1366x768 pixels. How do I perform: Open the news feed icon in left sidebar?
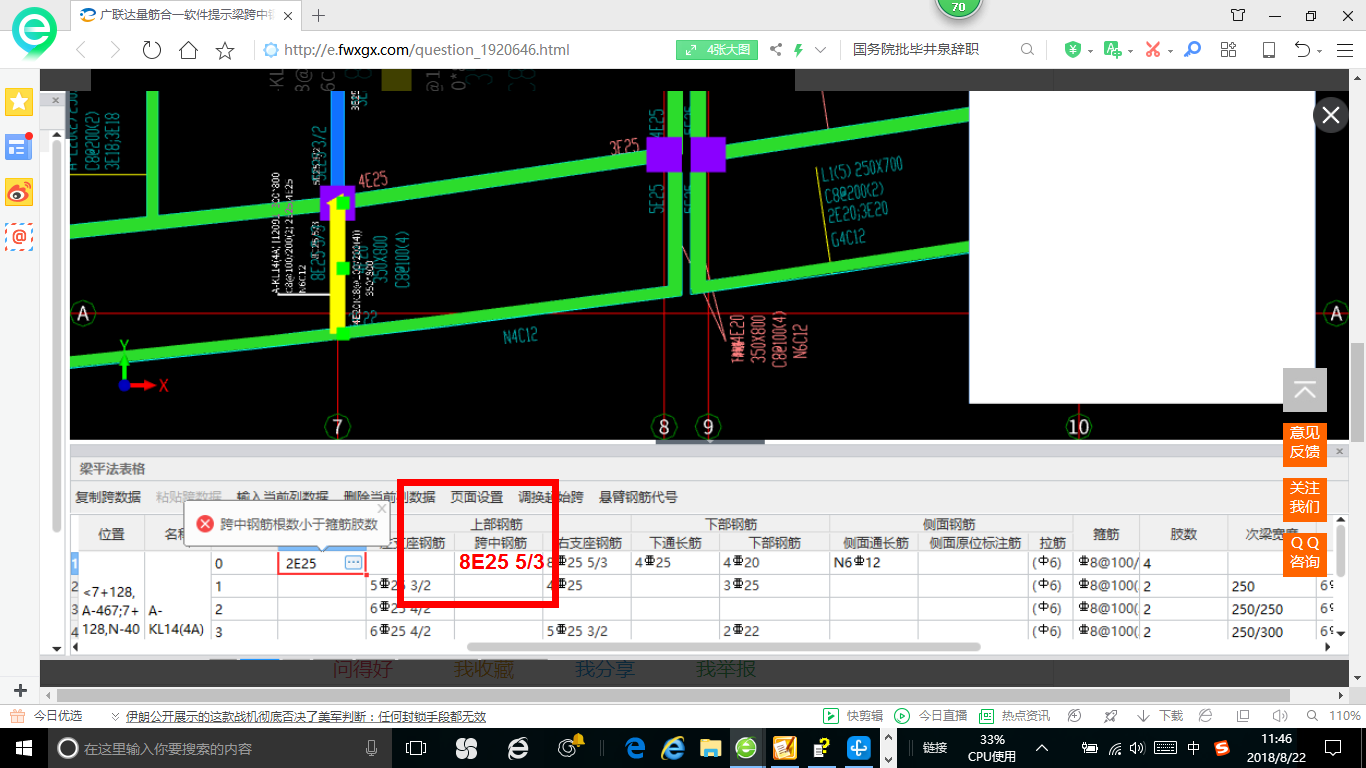point(19,146)
